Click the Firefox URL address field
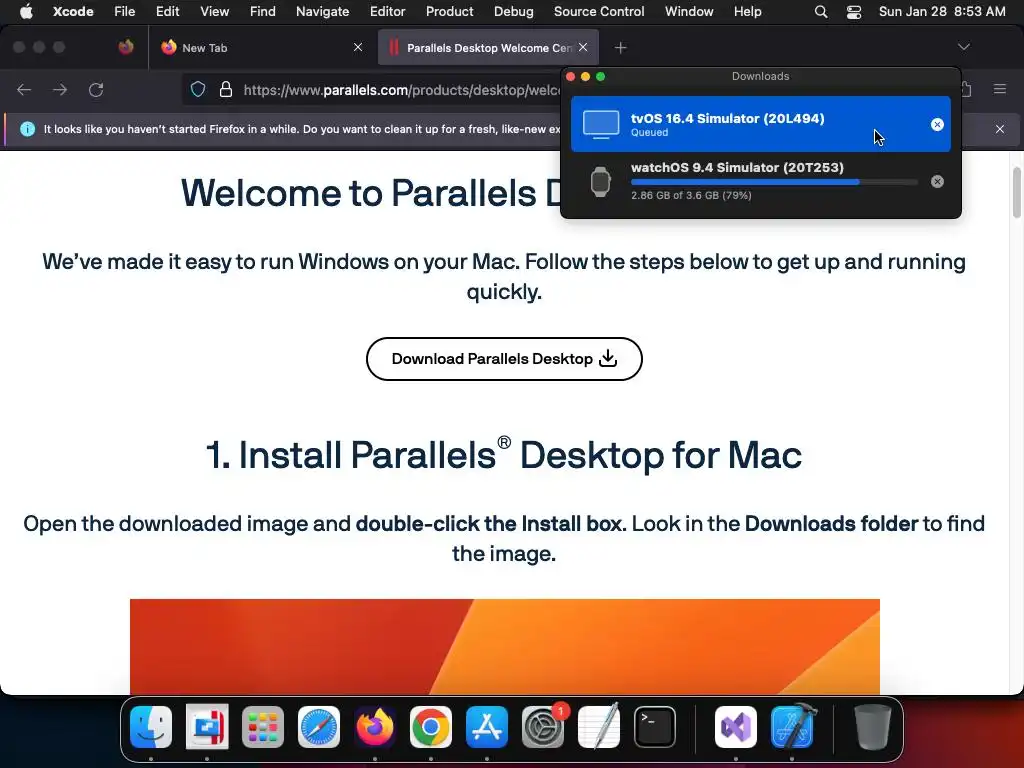The width and height of the screenshot is (1024, 768). coord(401,89)
